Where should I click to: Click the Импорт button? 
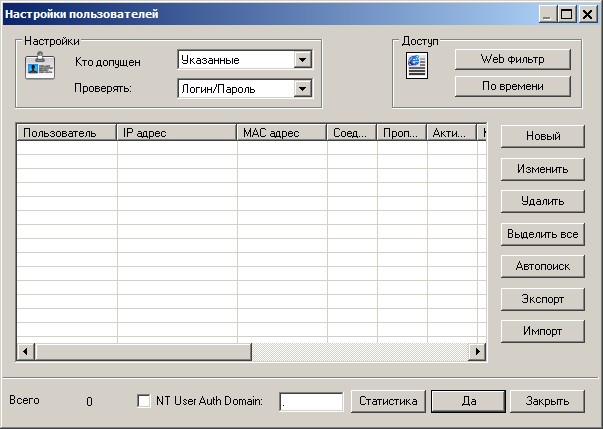tap(541, 331)
